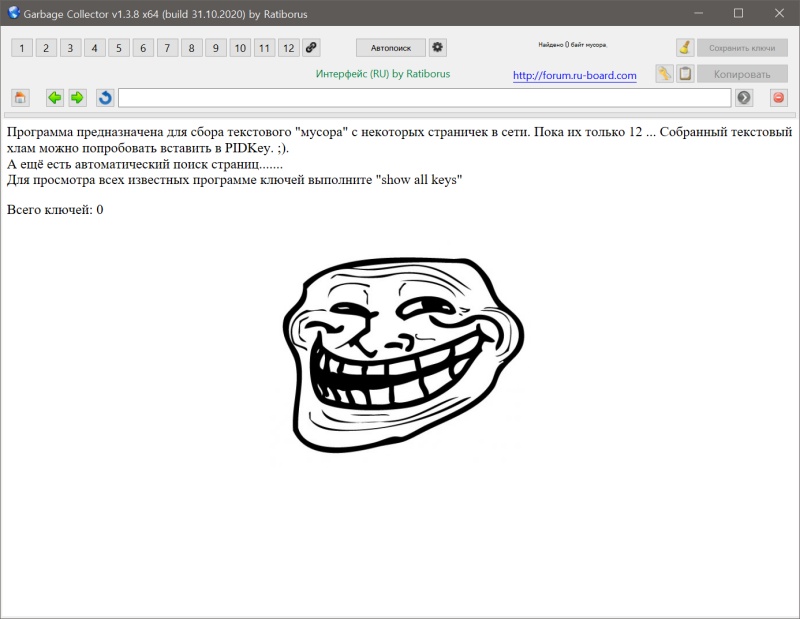
Task: Click the Копировать button
Action: pos(742,74)
